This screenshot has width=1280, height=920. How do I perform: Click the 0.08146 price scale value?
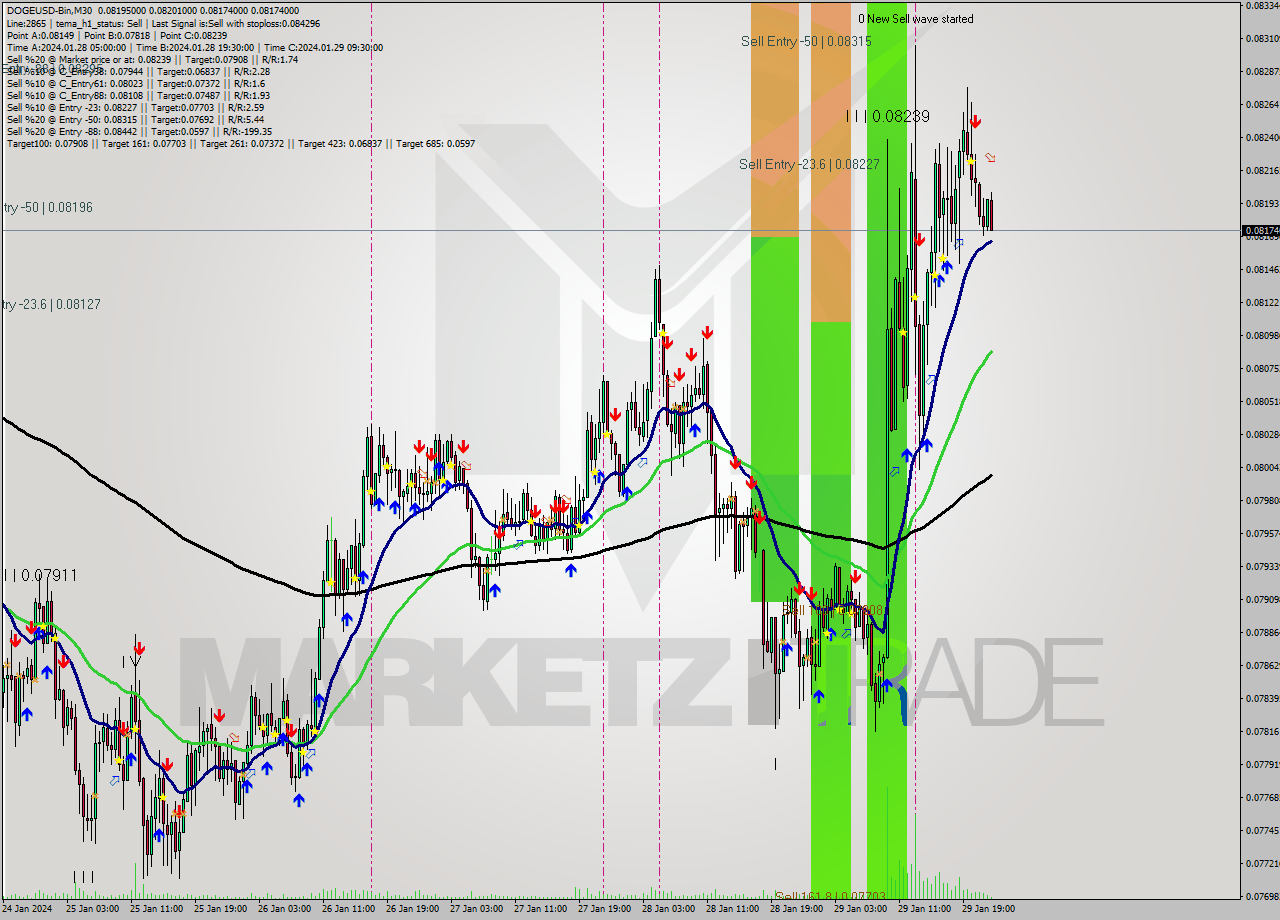point(1261,269)
